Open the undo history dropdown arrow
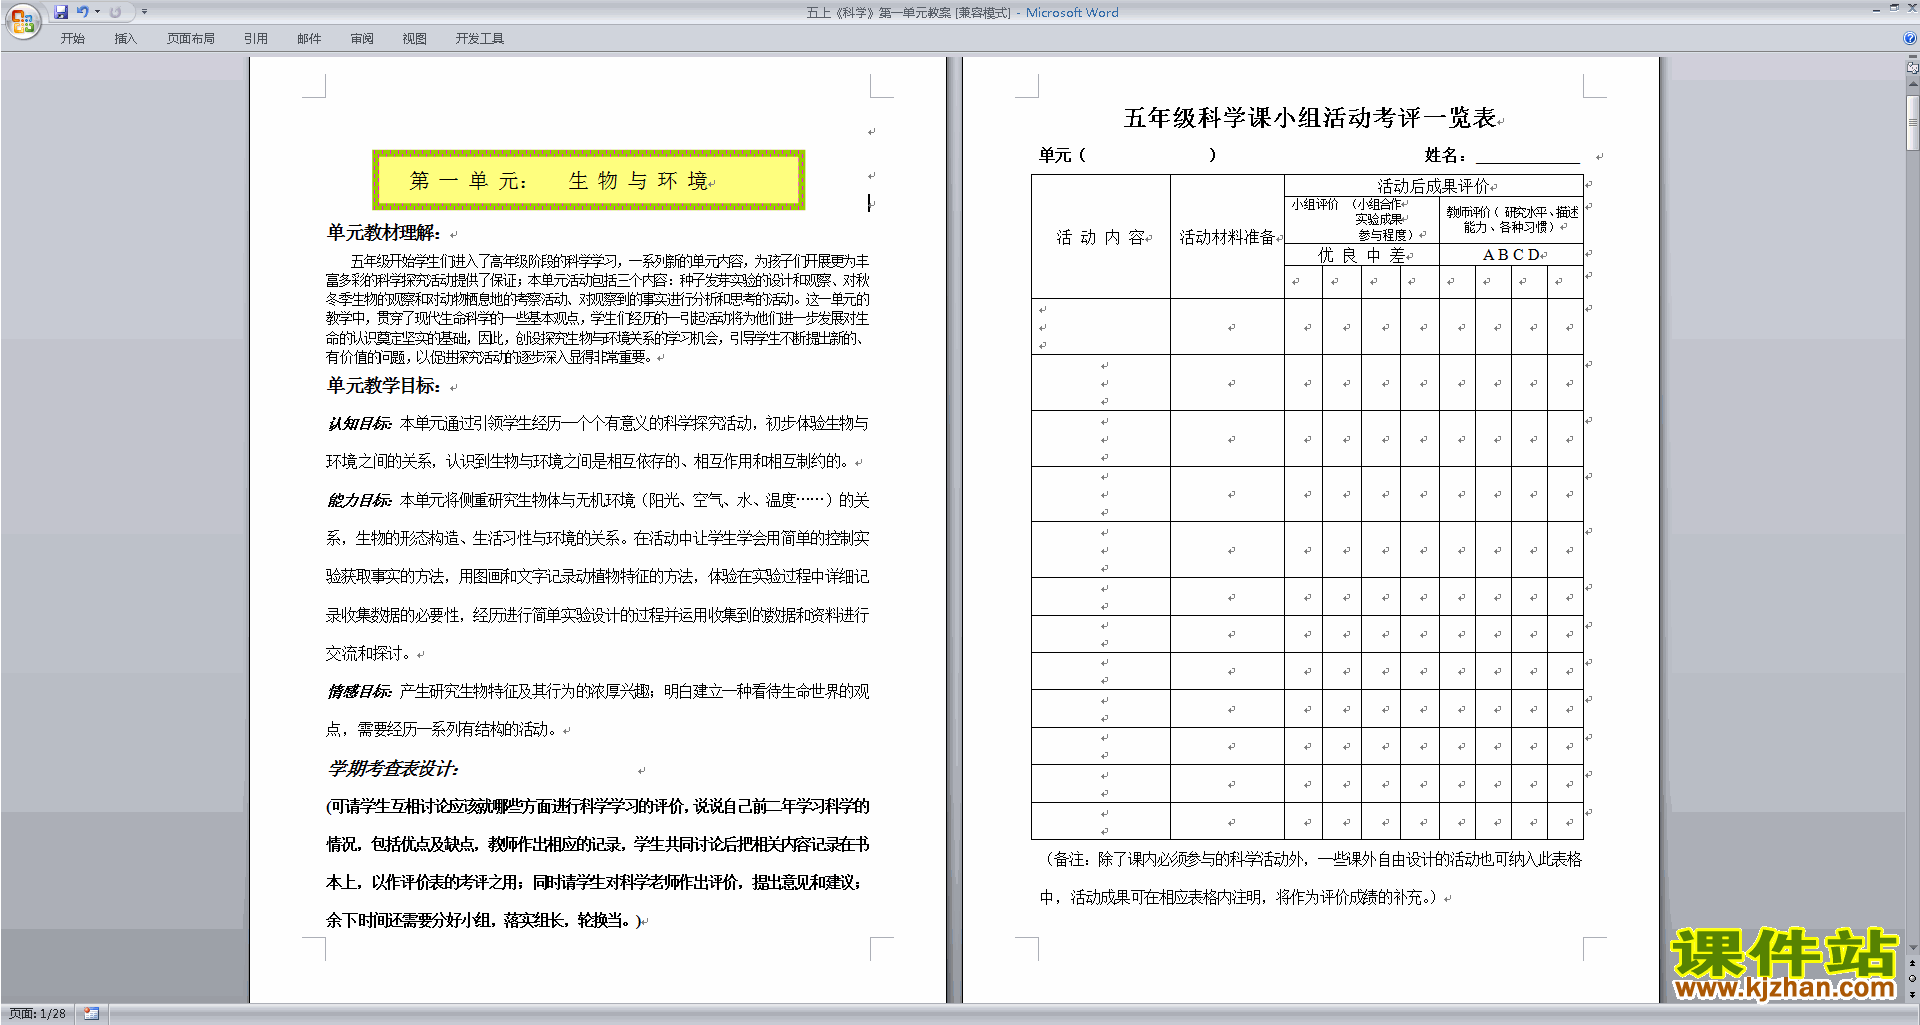The width and height of the screenshot is (1920, 1025). [x=97, y=12]
